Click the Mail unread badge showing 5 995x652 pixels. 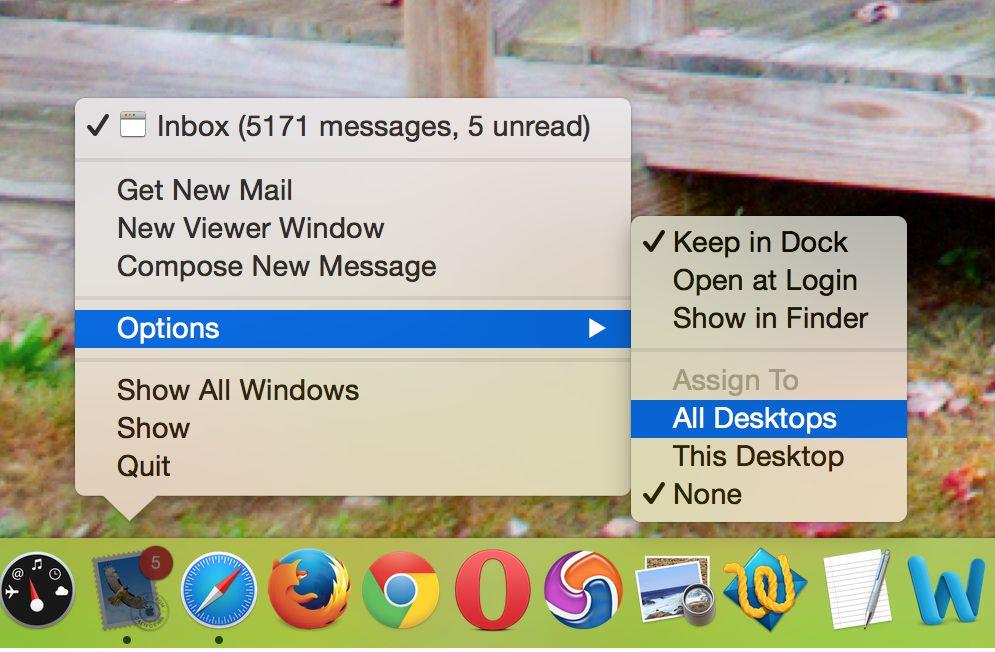click(155, 562)
